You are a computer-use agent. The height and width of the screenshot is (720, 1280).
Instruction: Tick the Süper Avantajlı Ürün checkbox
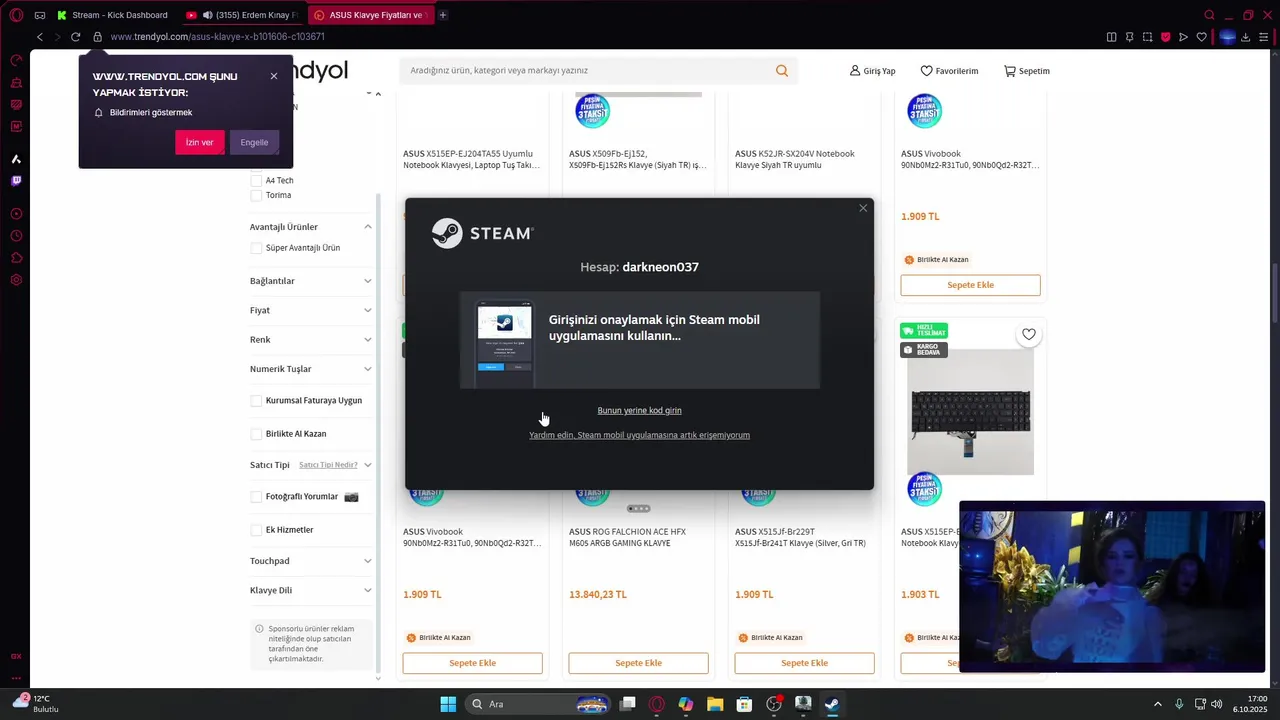point(257,248)
